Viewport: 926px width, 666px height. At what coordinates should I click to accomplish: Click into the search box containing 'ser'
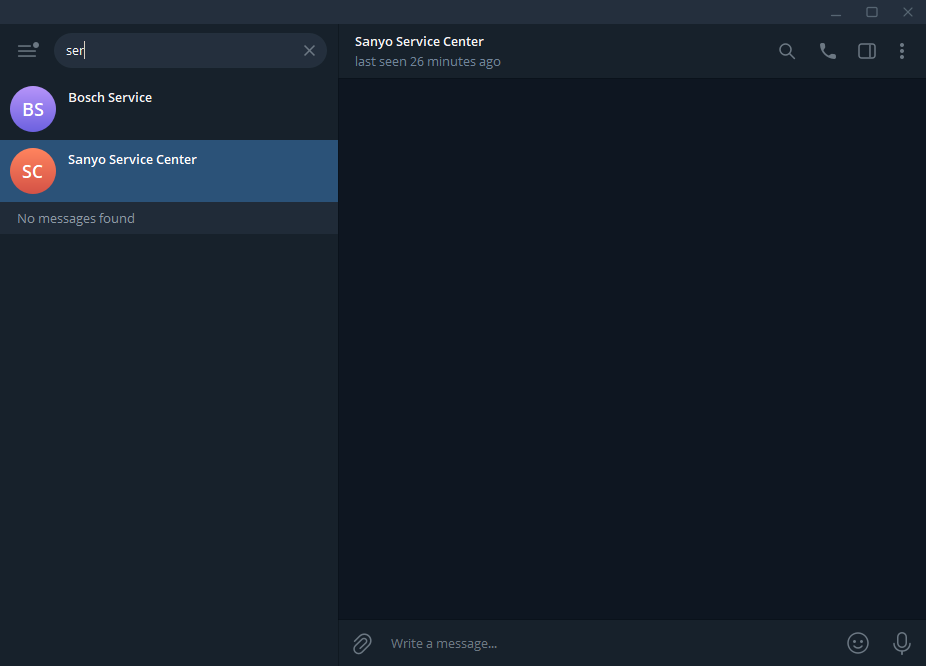[190, 51]
